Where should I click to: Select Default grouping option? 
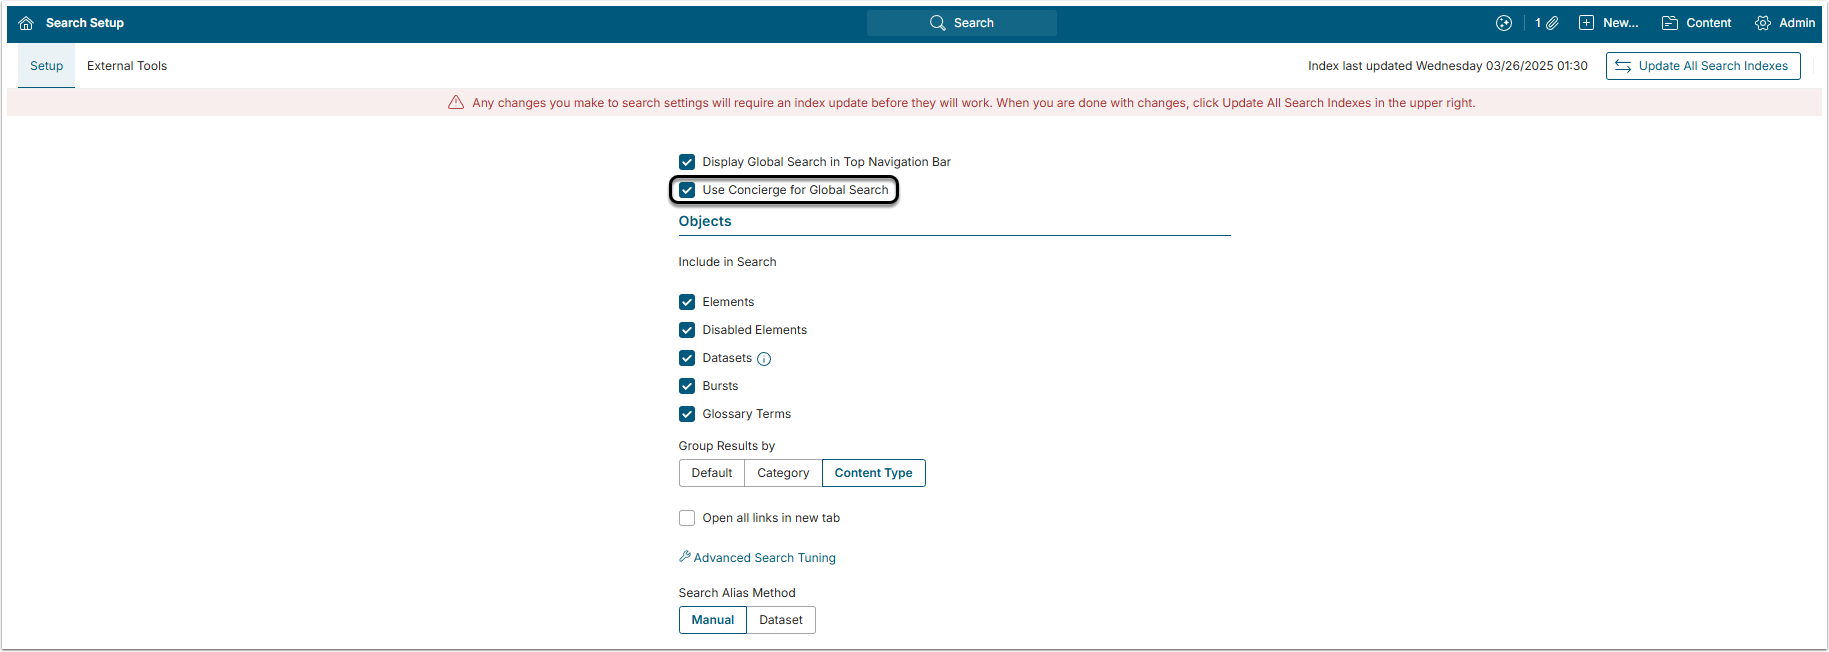click(712, 473)
